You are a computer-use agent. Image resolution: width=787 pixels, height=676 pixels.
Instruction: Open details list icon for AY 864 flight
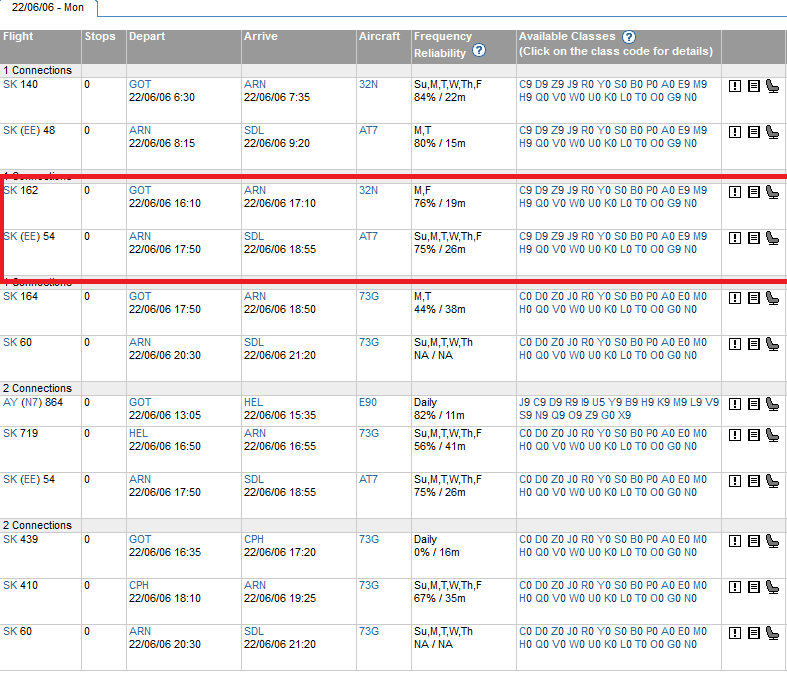[754, 404]
